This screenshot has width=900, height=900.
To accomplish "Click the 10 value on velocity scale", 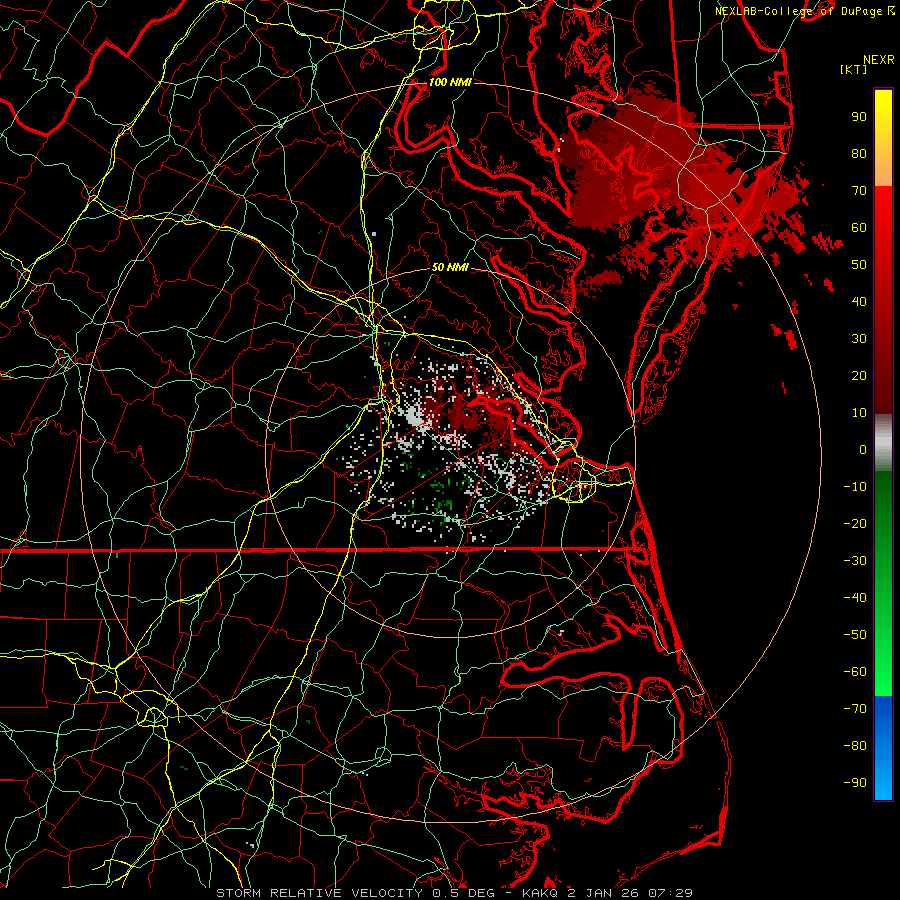I will click(x=859, y=413).
